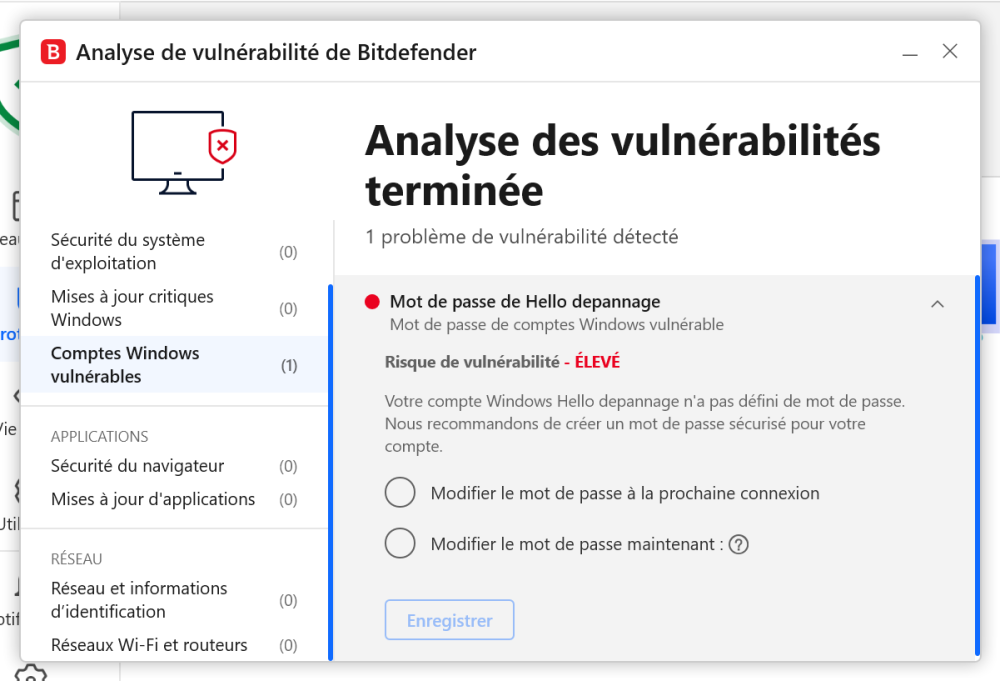Click the sidebar blue scrollbar

331,472
